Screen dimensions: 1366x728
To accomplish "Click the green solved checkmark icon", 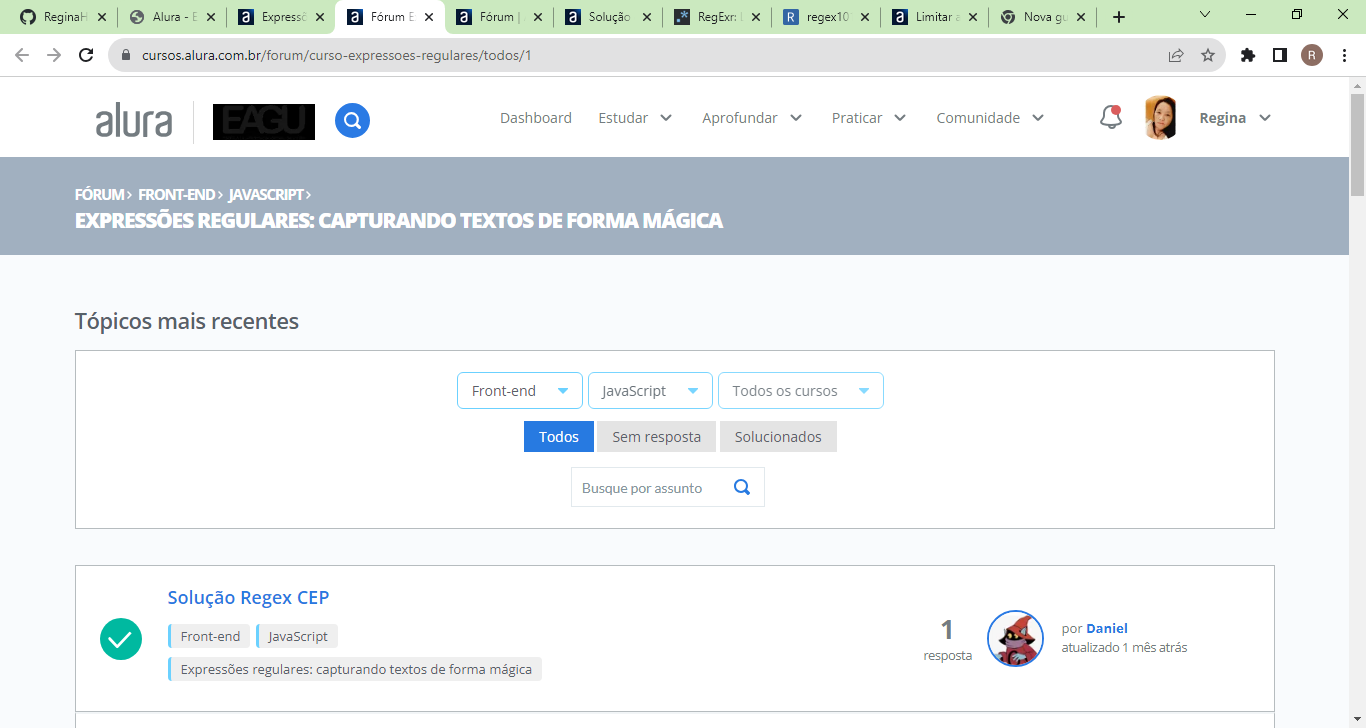I will coord(121,639).
